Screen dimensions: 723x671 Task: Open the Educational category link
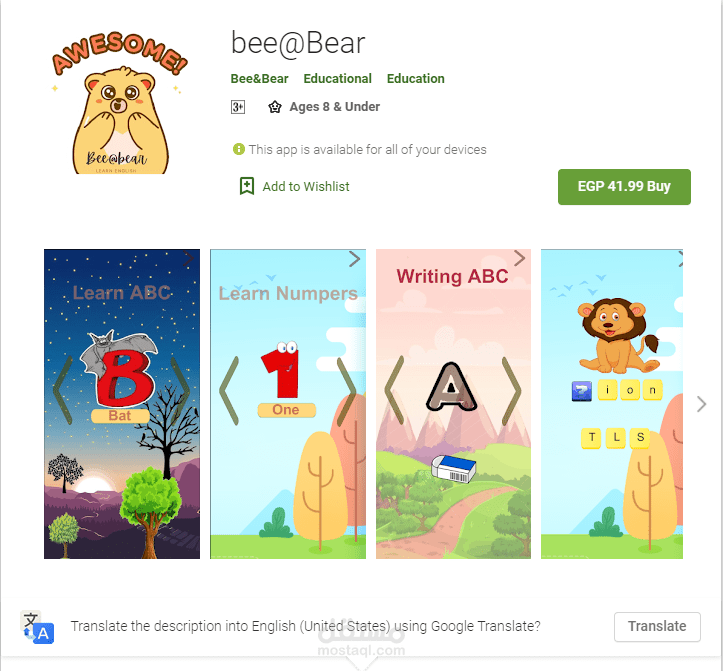tap(338, 79)
